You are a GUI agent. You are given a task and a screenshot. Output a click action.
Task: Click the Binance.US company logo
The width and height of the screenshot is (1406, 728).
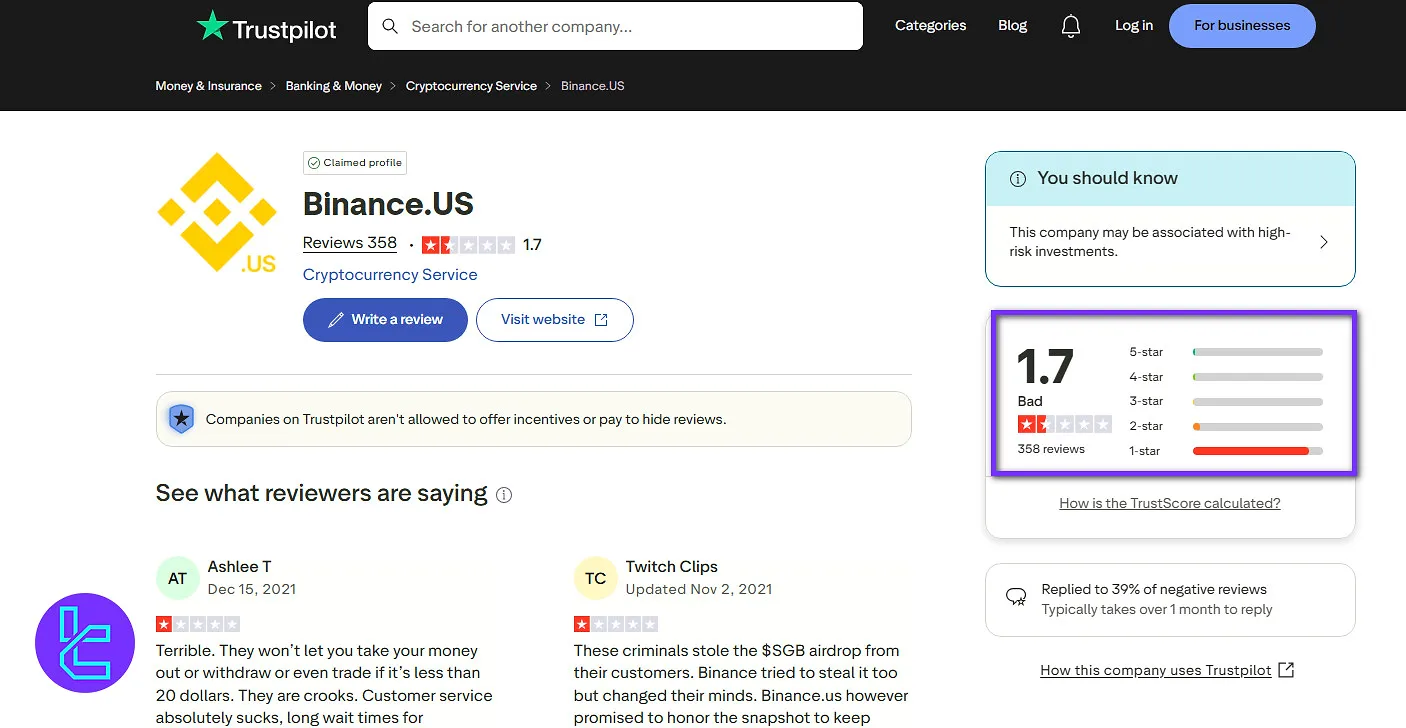click(217, 212)
